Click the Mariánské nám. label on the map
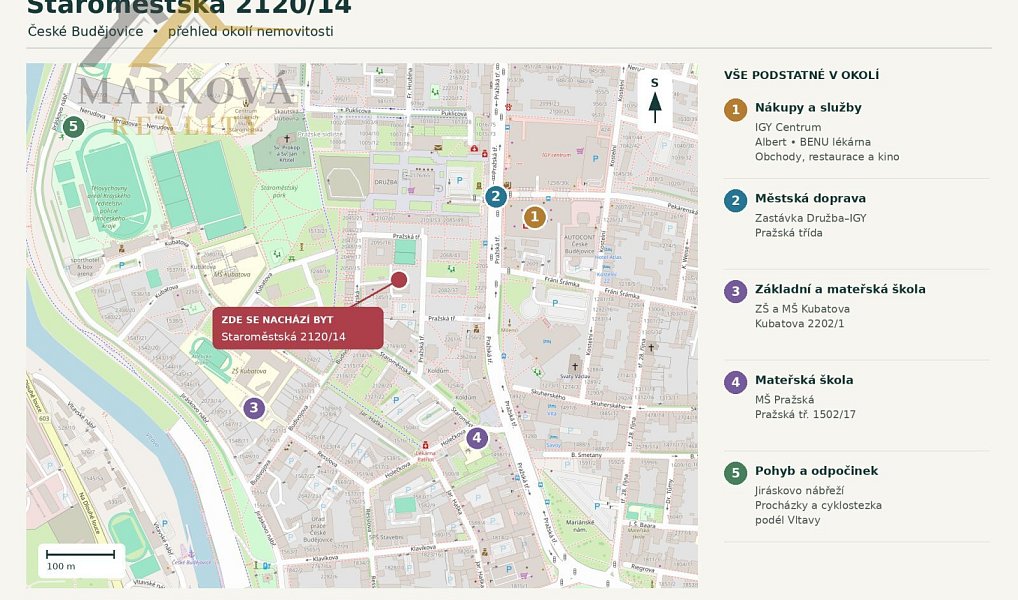This screenshot has width=1018, height=600. pos(580,525)
